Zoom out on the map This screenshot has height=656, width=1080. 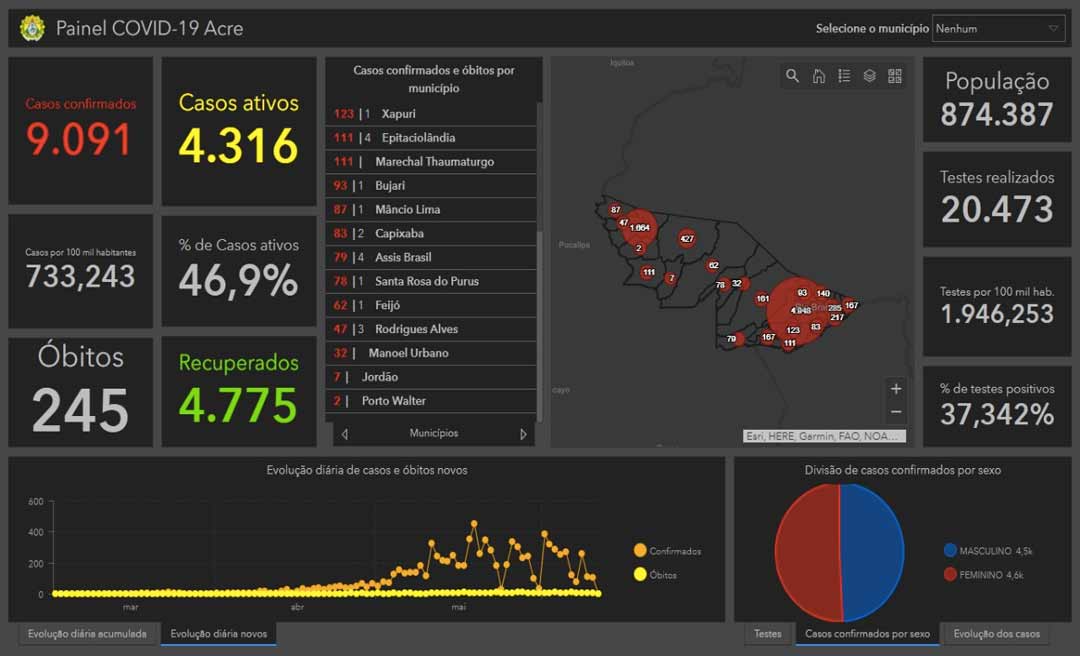click(896, 412)
